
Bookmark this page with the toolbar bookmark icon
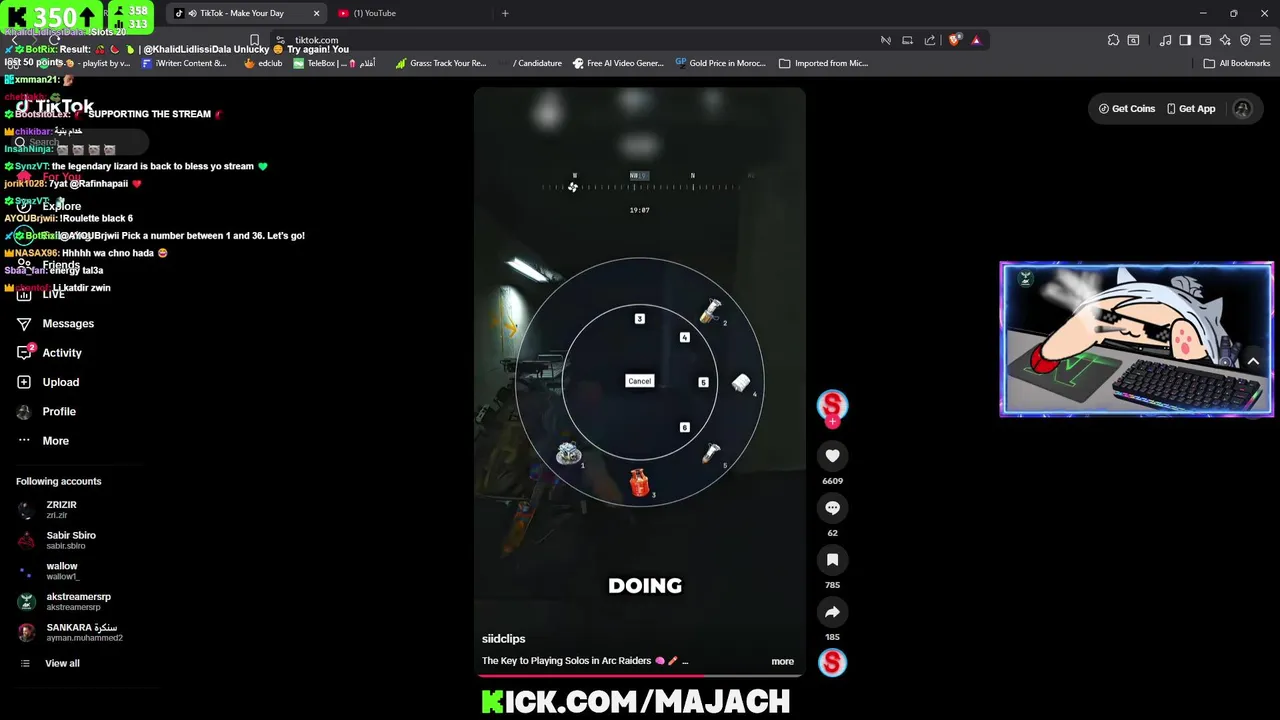(x=255, y=40)
